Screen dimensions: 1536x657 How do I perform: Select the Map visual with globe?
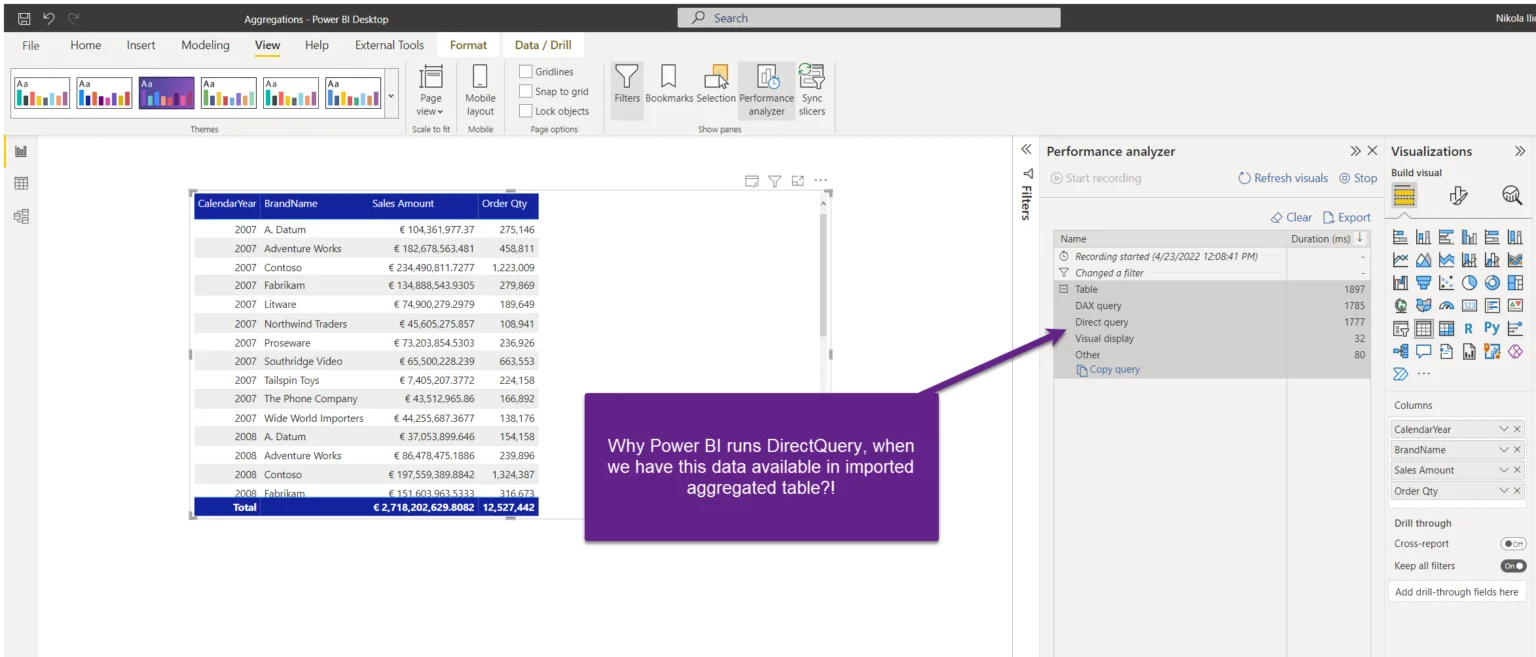(1400, 306)
